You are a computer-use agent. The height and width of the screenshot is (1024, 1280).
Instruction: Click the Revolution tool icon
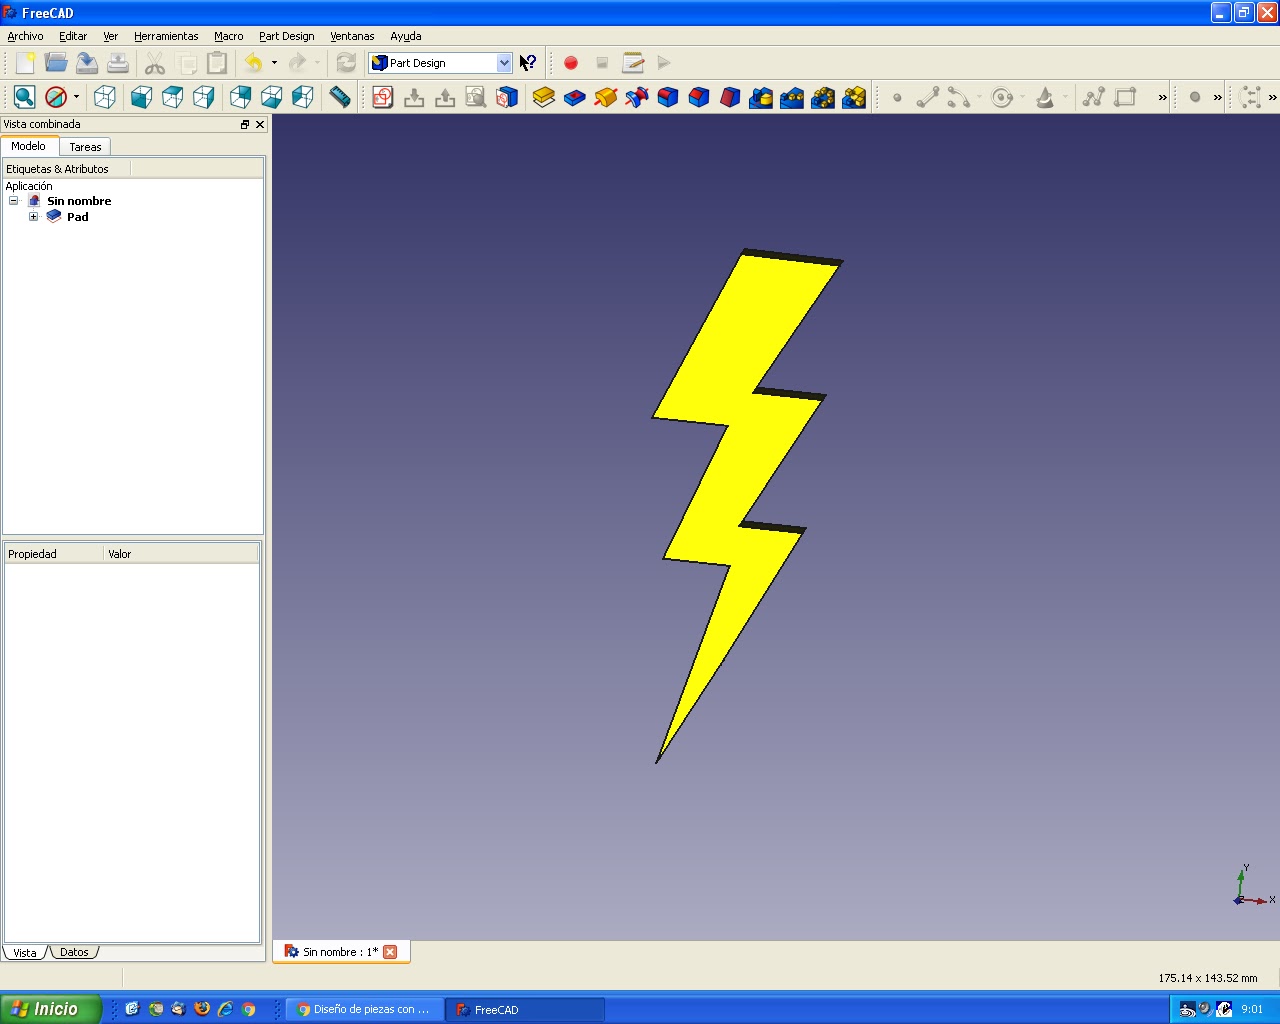coord(606,97)
